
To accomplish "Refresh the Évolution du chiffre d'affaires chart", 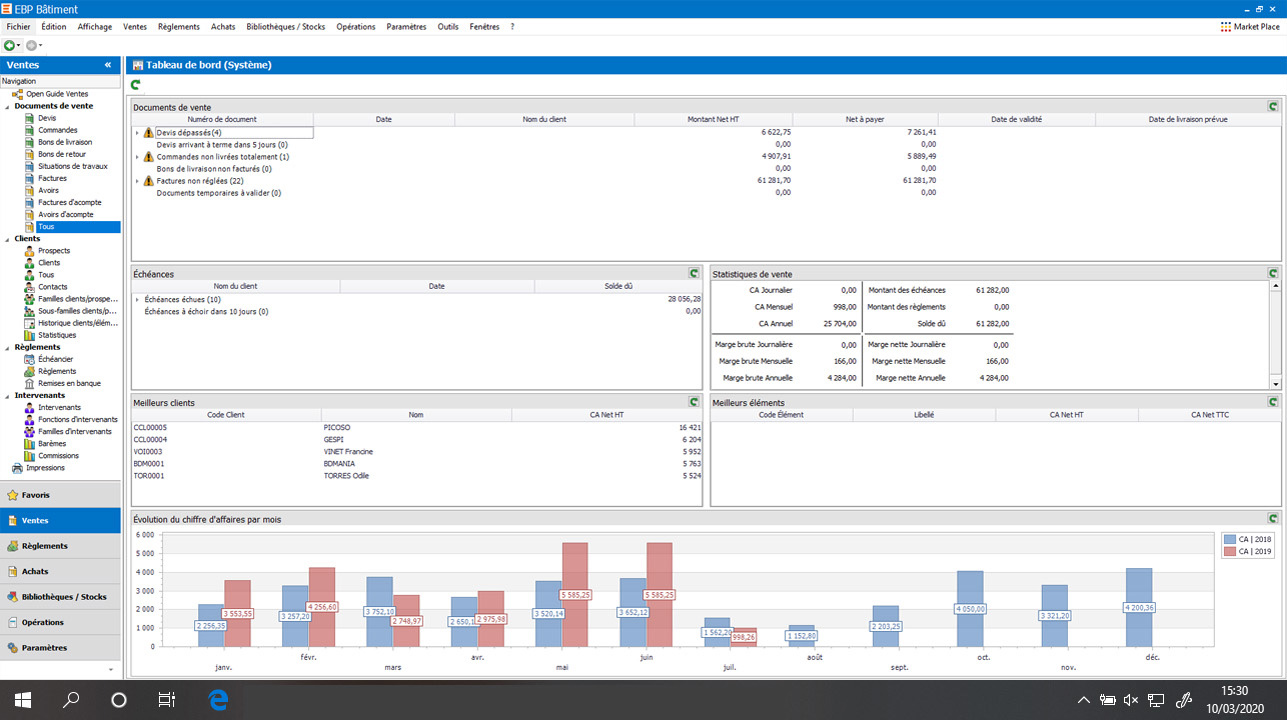I will tap(1273, 518).
